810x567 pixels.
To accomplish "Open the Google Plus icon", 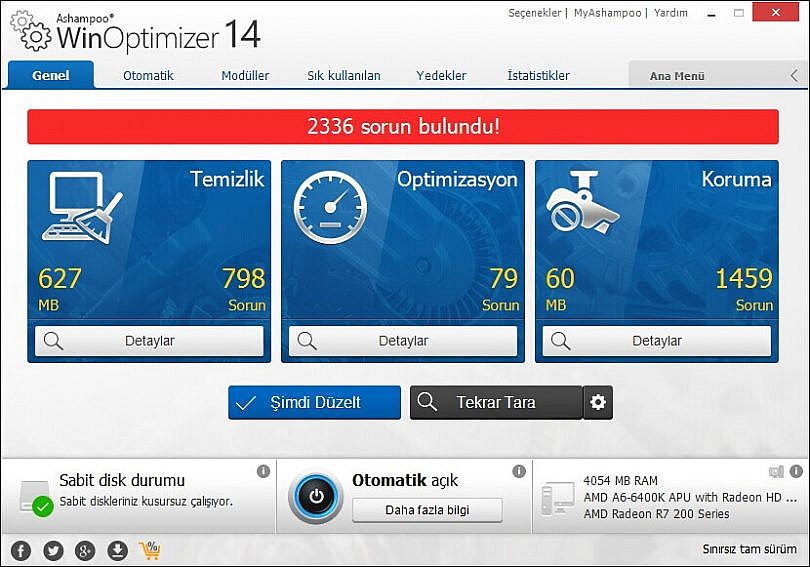I will [x=85, y=550].
